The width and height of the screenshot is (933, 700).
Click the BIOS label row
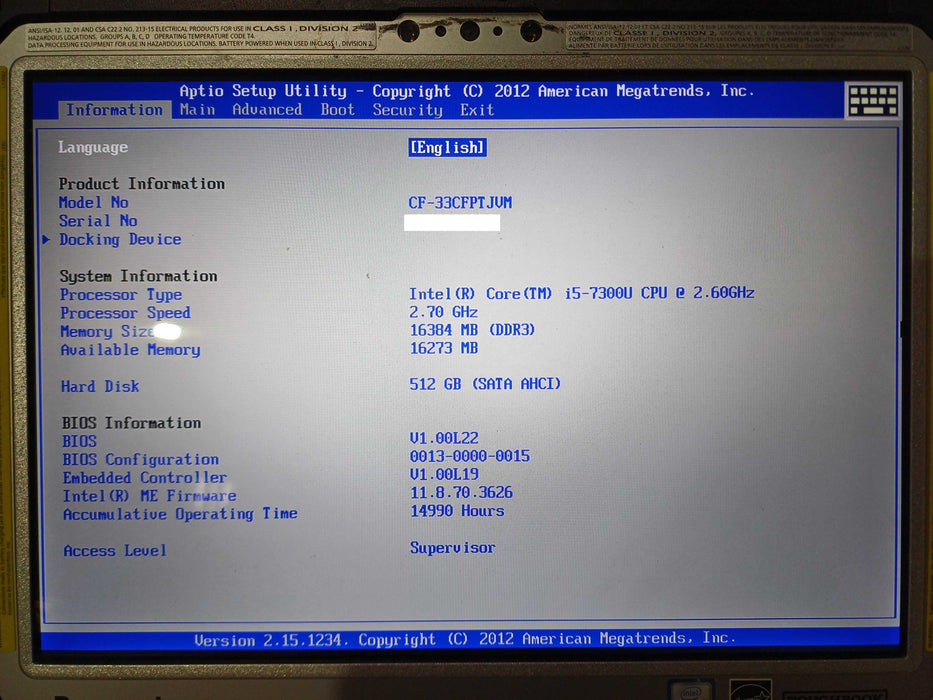click(79, 441)
